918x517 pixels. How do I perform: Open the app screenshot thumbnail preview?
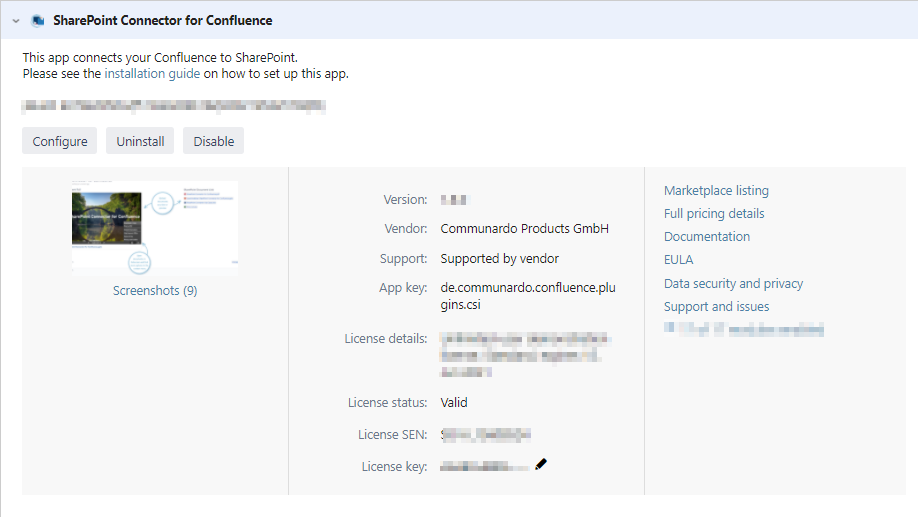[x=155, y=227]
